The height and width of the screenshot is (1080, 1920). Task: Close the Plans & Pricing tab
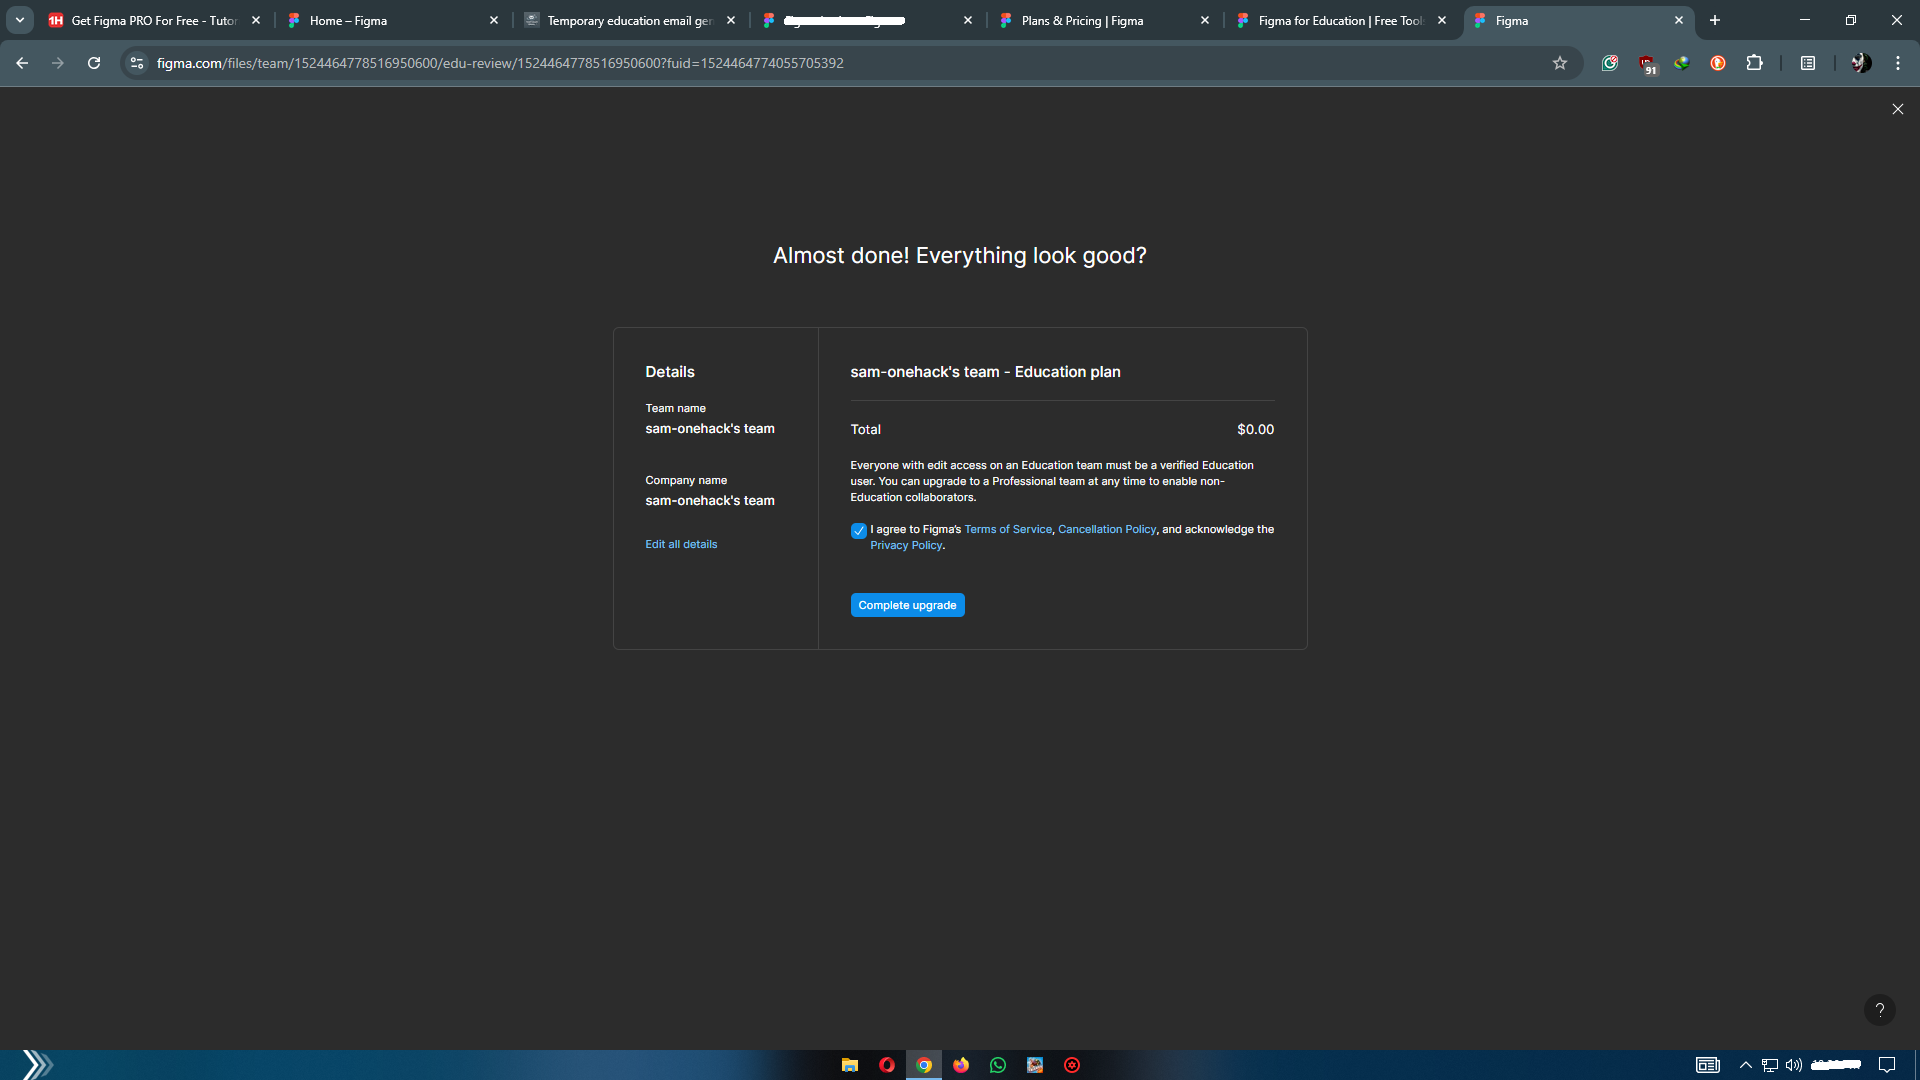[1205, 20]
